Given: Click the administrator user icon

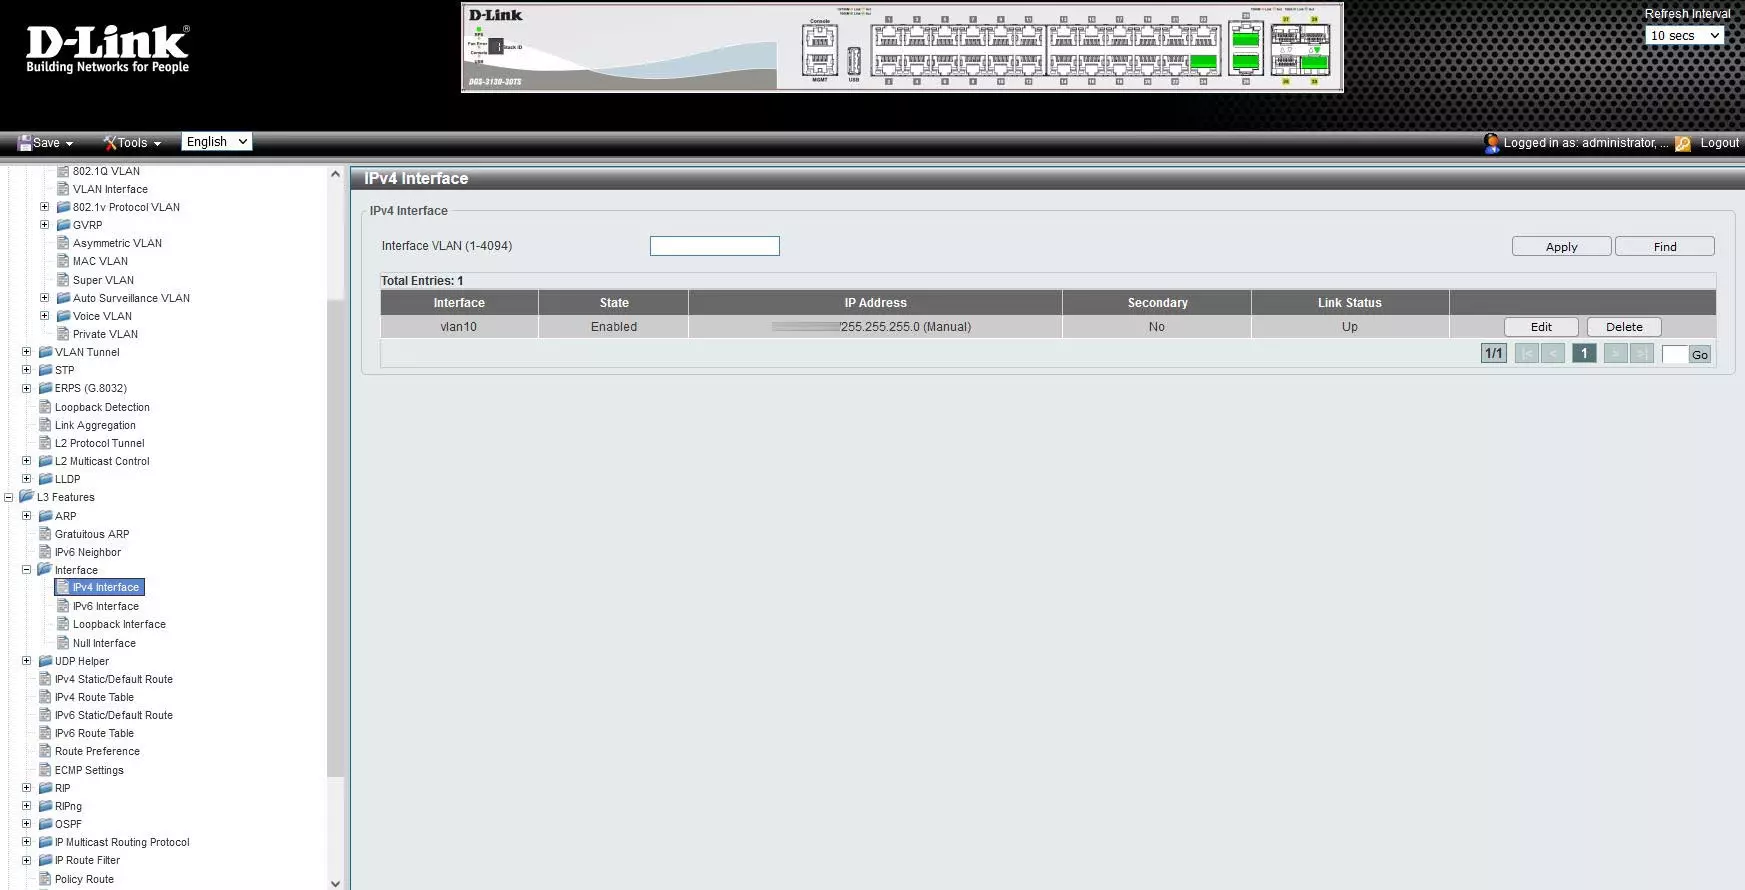Looking at the screenshot, I should pos(1491,143).
